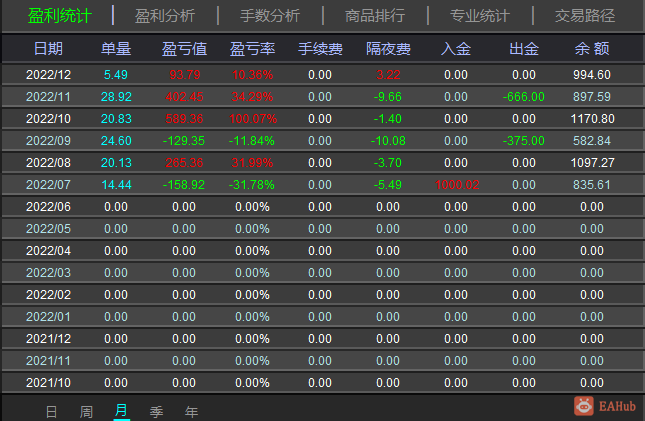Viewport: 645px width, 421px height.
Task: Select the 月 period tab
Action: tap(121, 410)
